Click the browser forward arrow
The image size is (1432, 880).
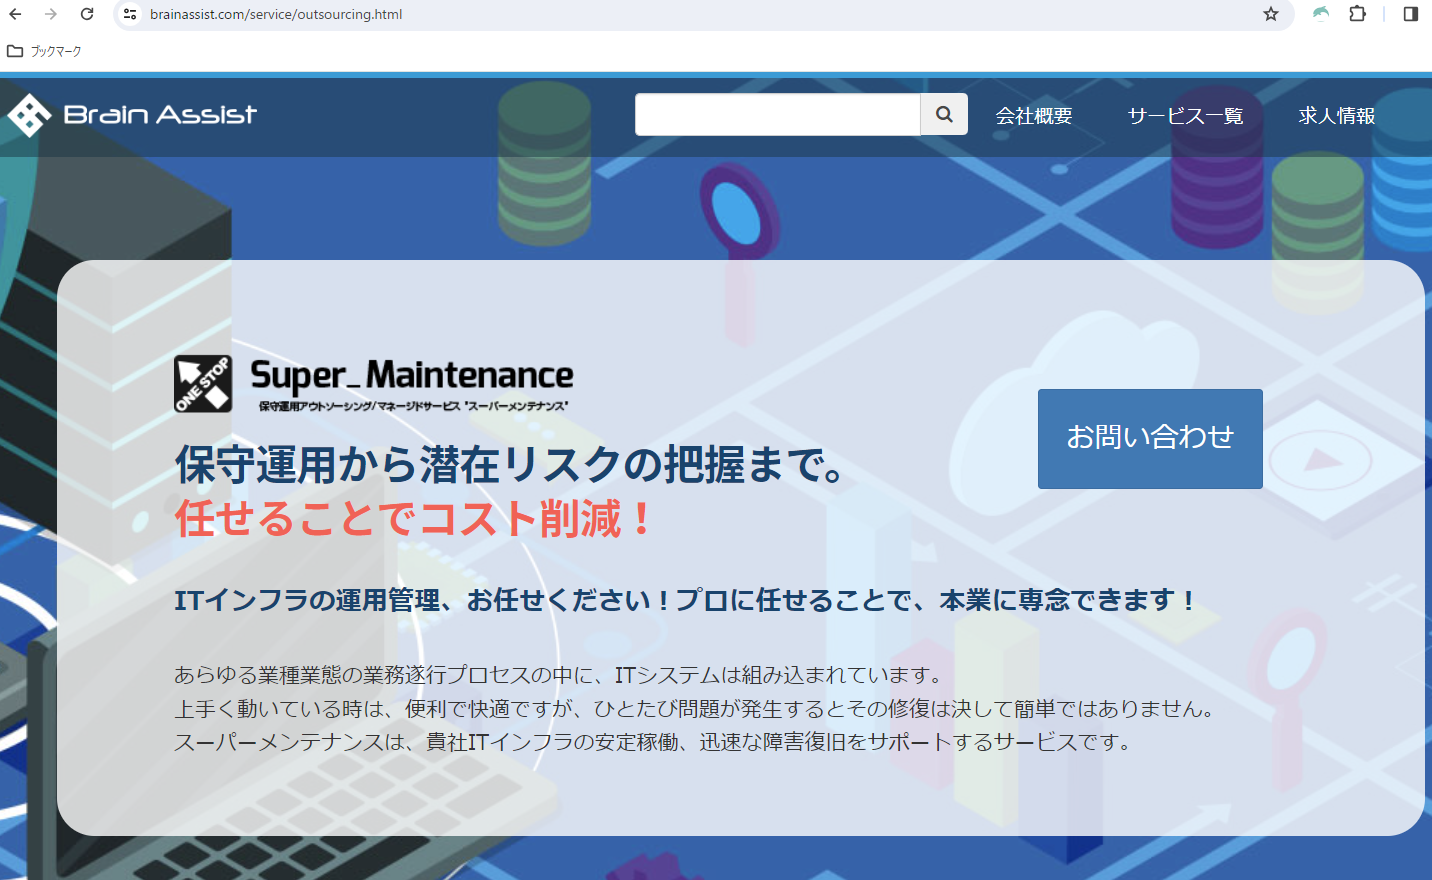pyautogui.click(x=51, y=14)
